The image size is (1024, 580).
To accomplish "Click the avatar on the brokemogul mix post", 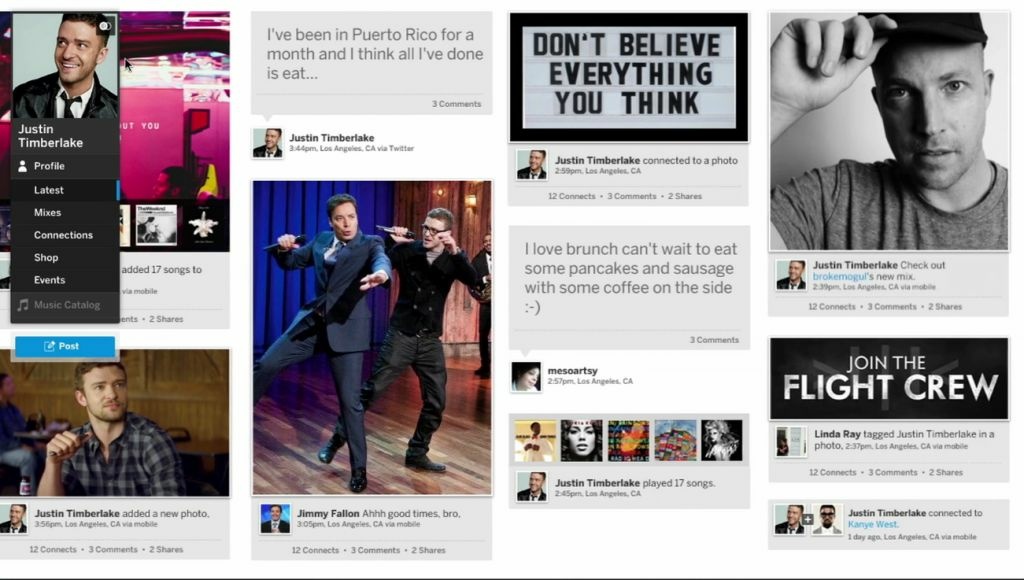I will [791, 275].
